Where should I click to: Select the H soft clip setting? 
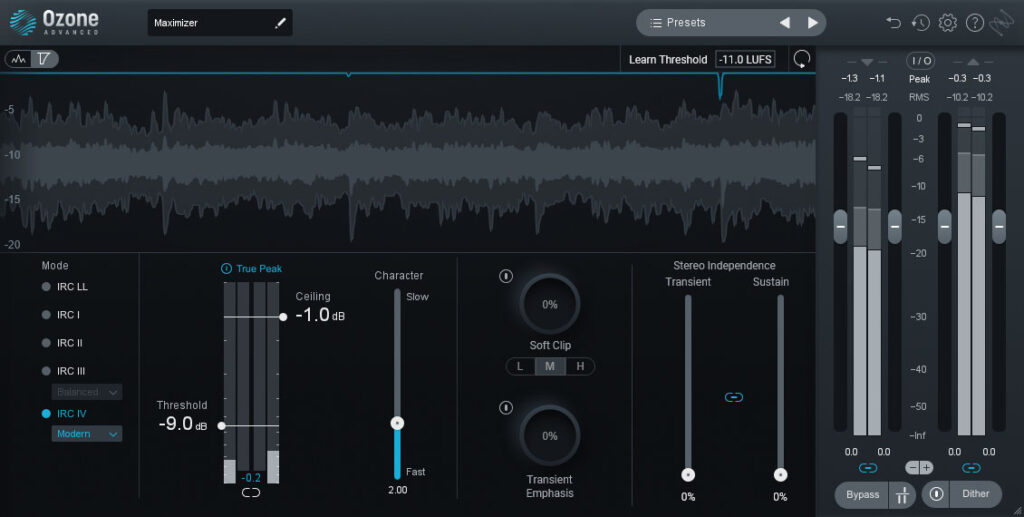[x=579, y=366]
